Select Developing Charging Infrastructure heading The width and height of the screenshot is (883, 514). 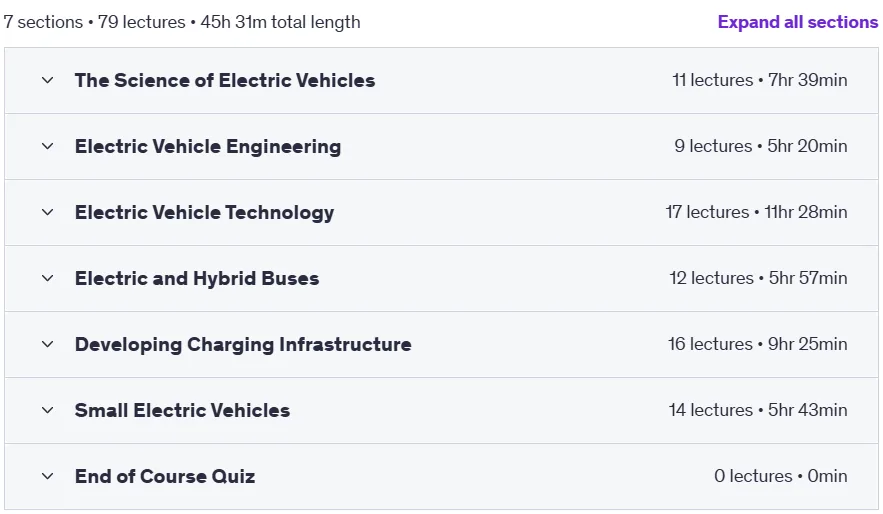pos(243,344)
